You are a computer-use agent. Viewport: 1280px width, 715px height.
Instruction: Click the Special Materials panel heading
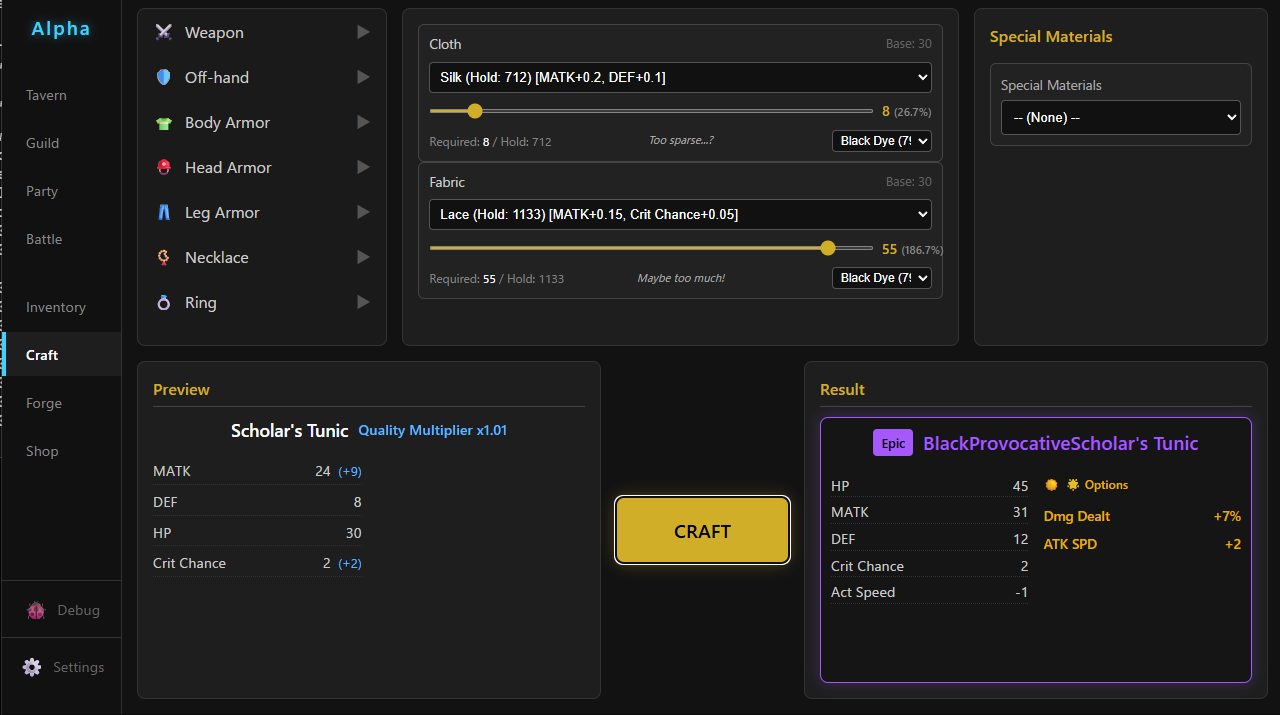tap(1051, 37)
